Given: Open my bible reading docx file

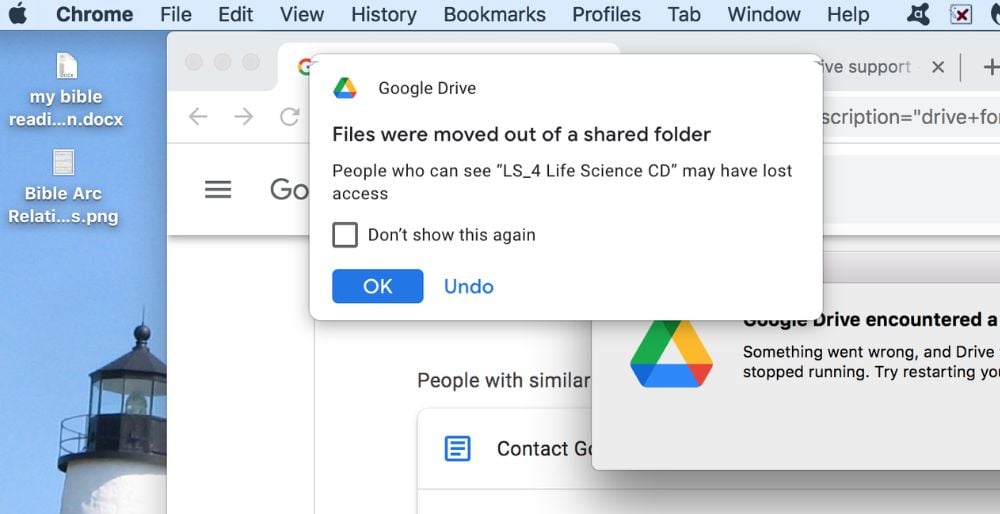Looking at the screenshot, I should pos(65,67).
